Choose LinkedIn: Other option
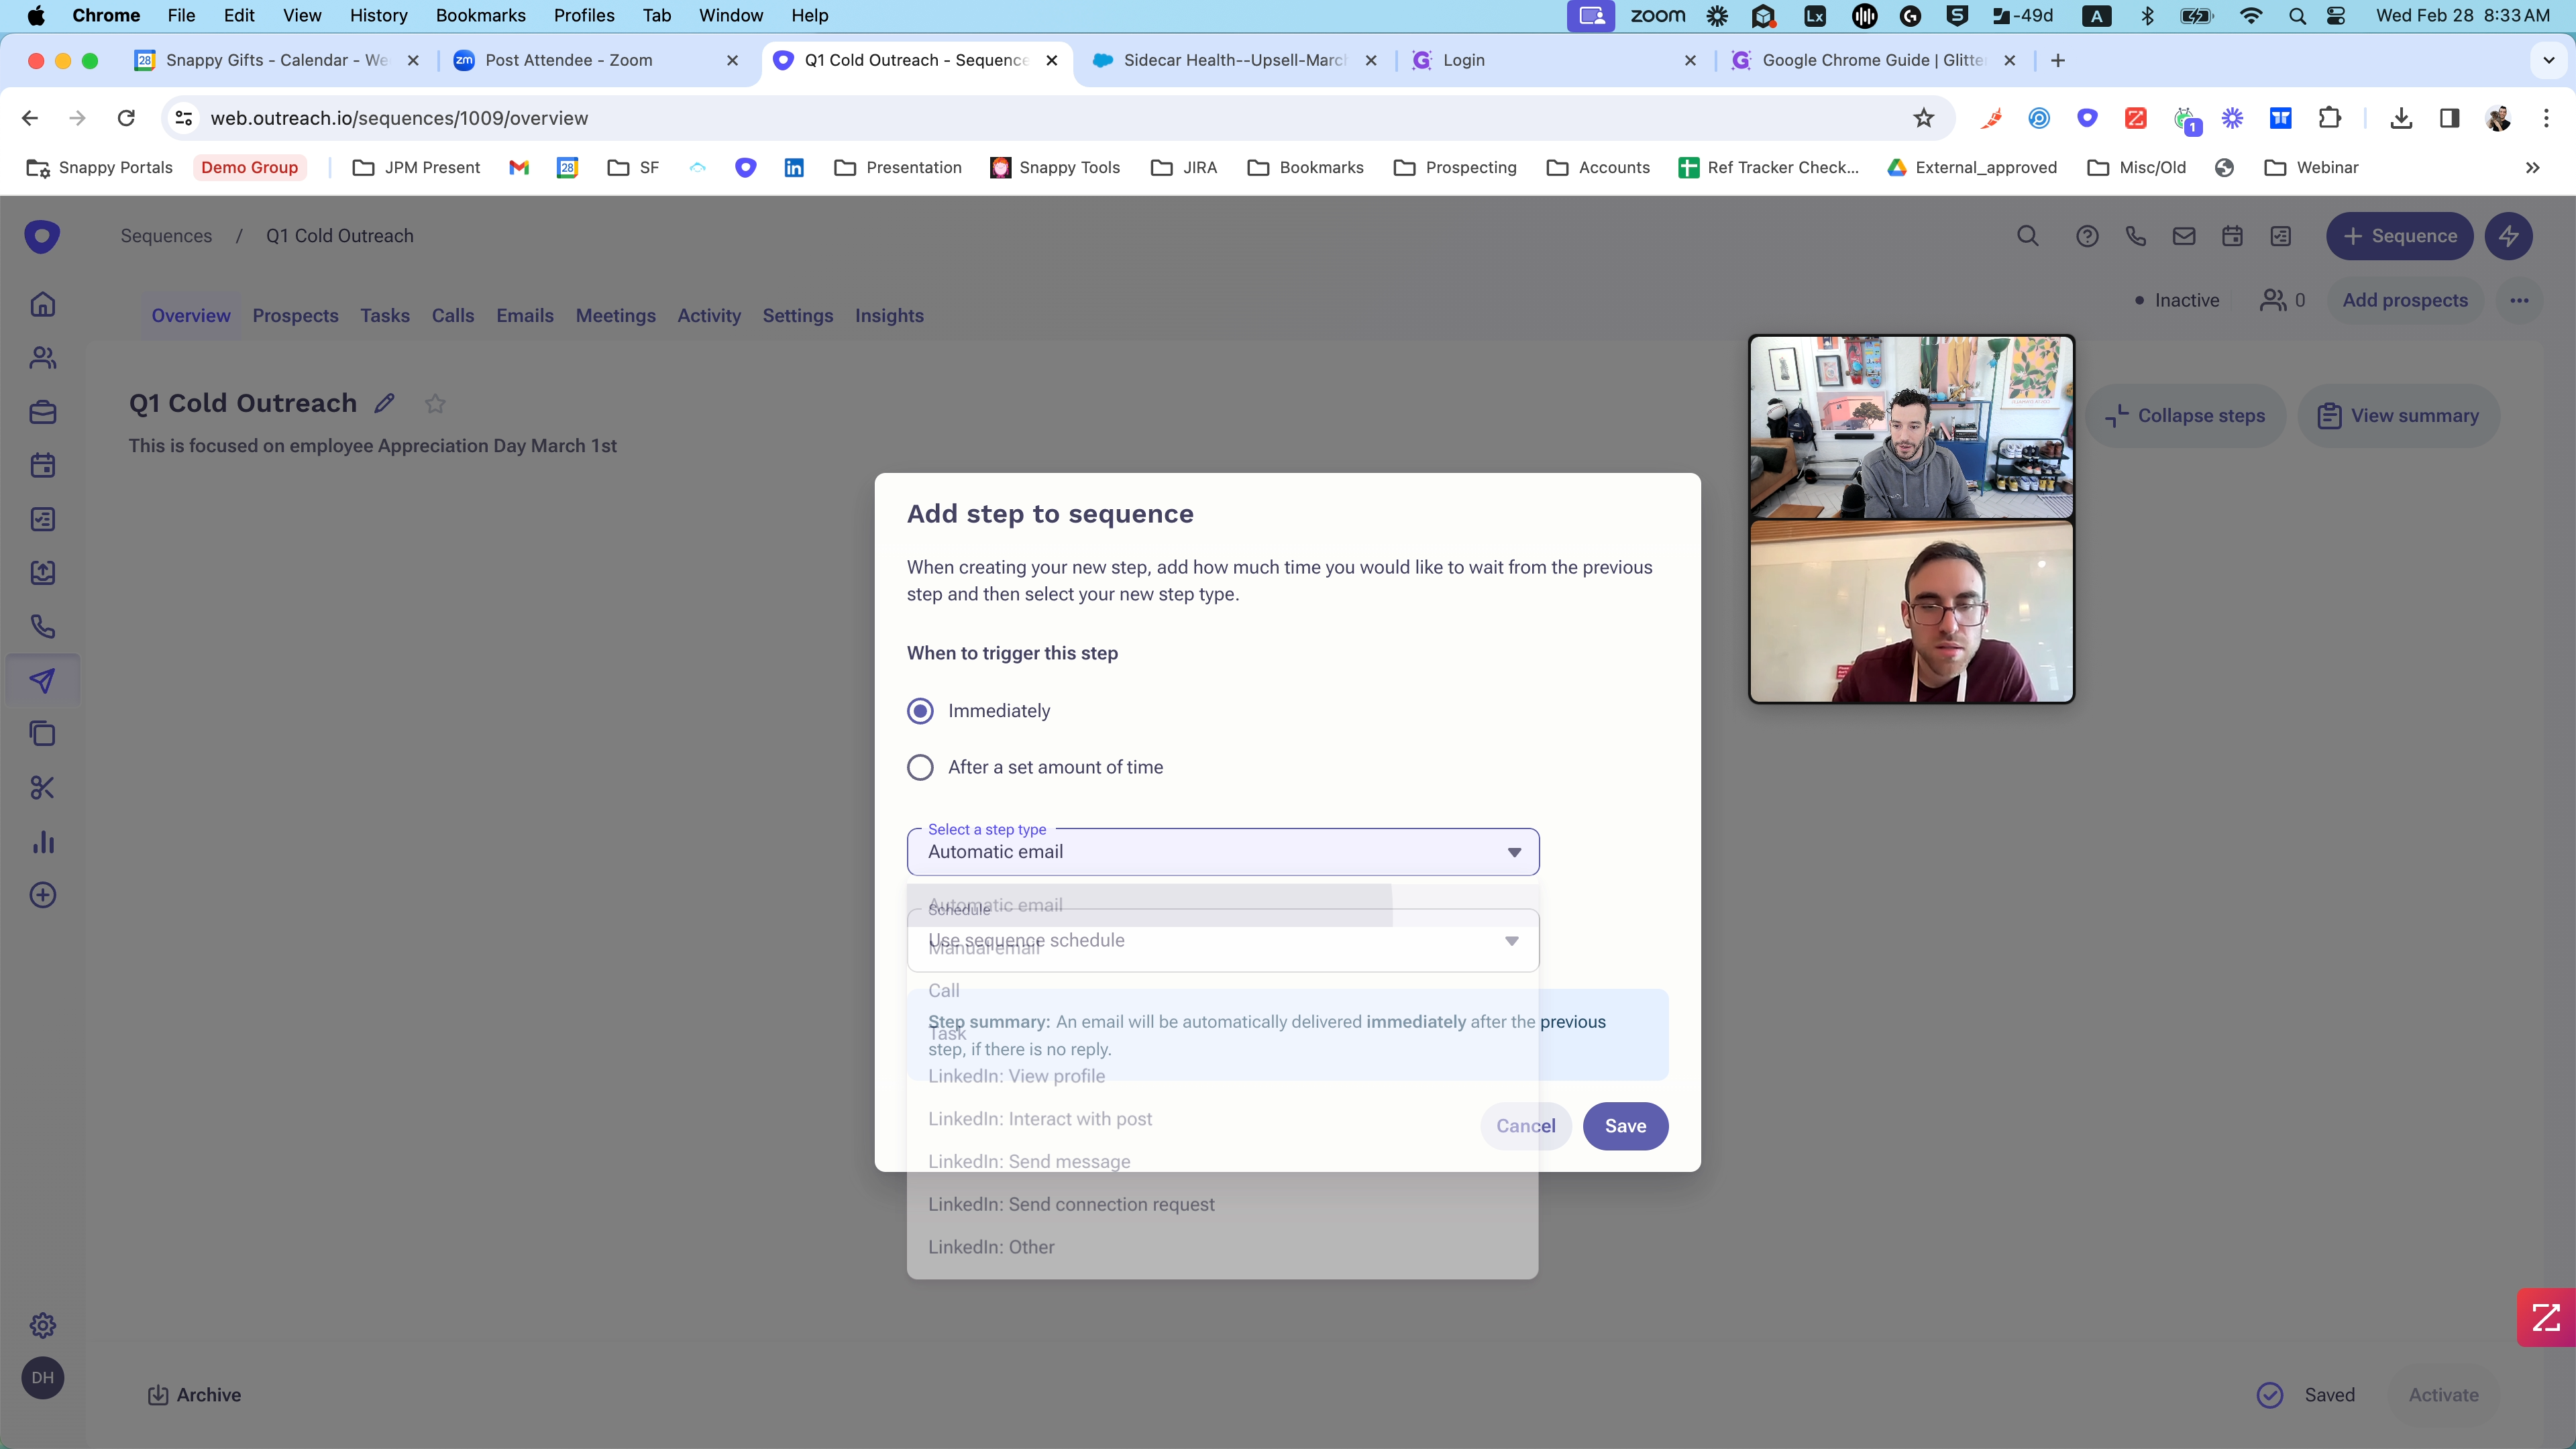The width and height of the screenshot is (2576, 1449). click(x=1222, y=1247)
